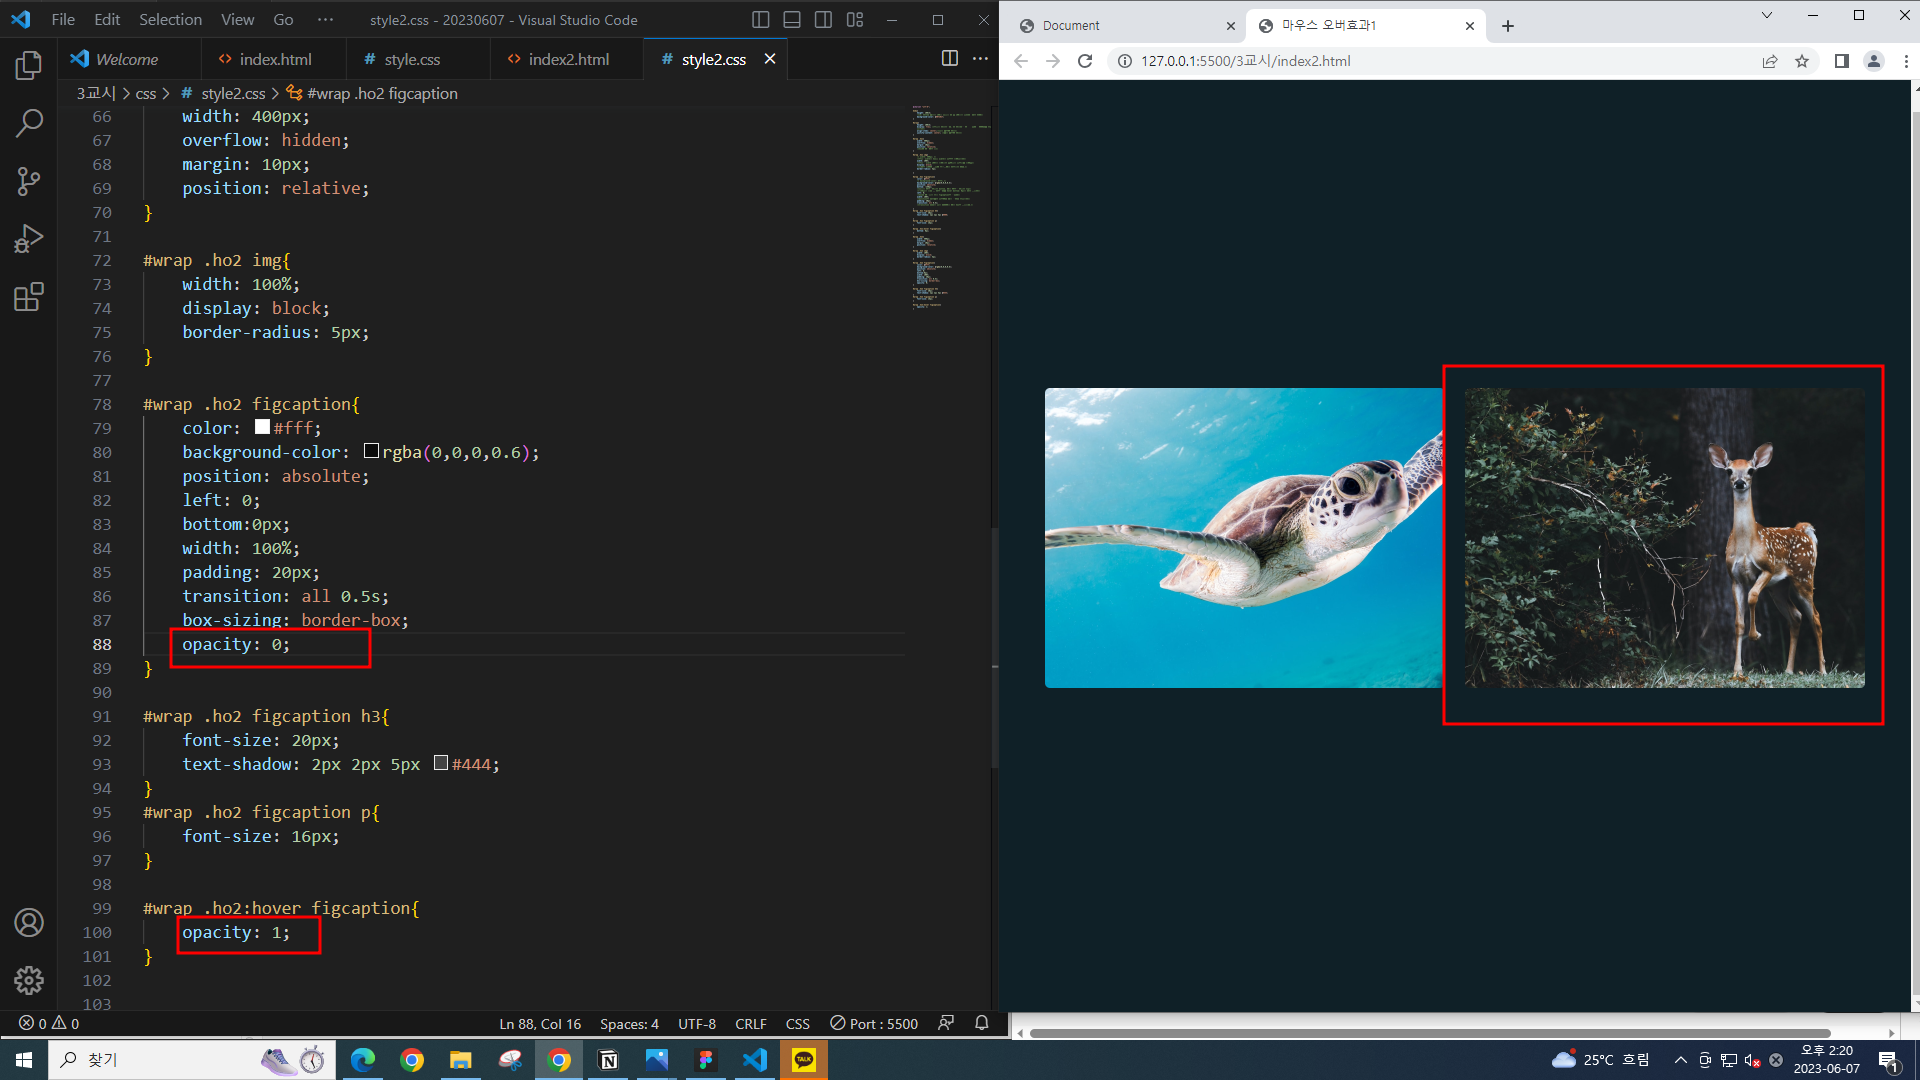Toggle the Live Server Port 5500 status
The image size is (1920, 1080).
pyautogui.click(x=874, y=1024)
